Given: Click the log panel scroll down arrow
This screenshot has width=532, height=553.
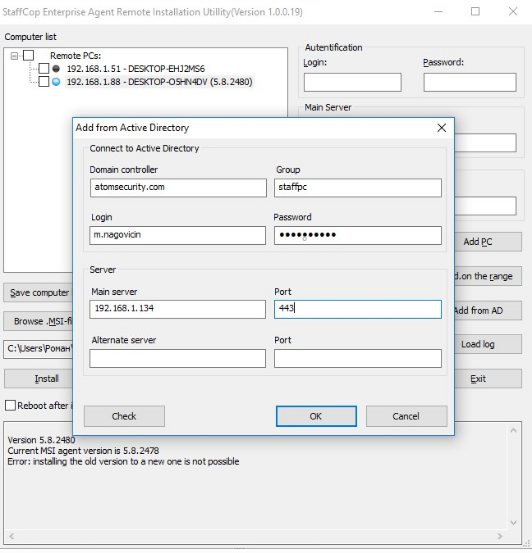Looking at the screenshot, I should coord(514,523).
